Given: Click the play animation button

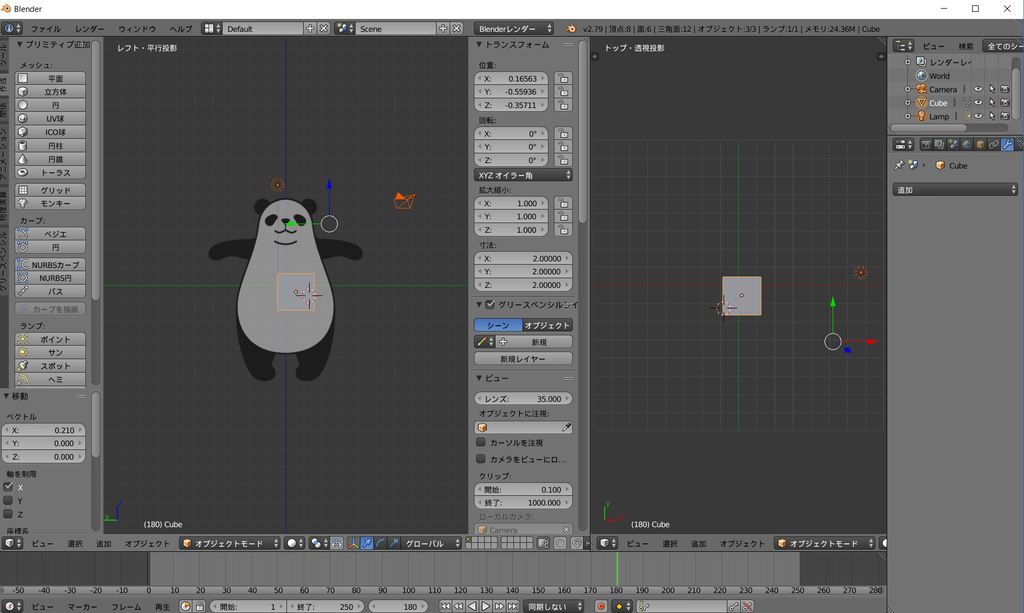Looking at the screenshot, I should 486,606.
